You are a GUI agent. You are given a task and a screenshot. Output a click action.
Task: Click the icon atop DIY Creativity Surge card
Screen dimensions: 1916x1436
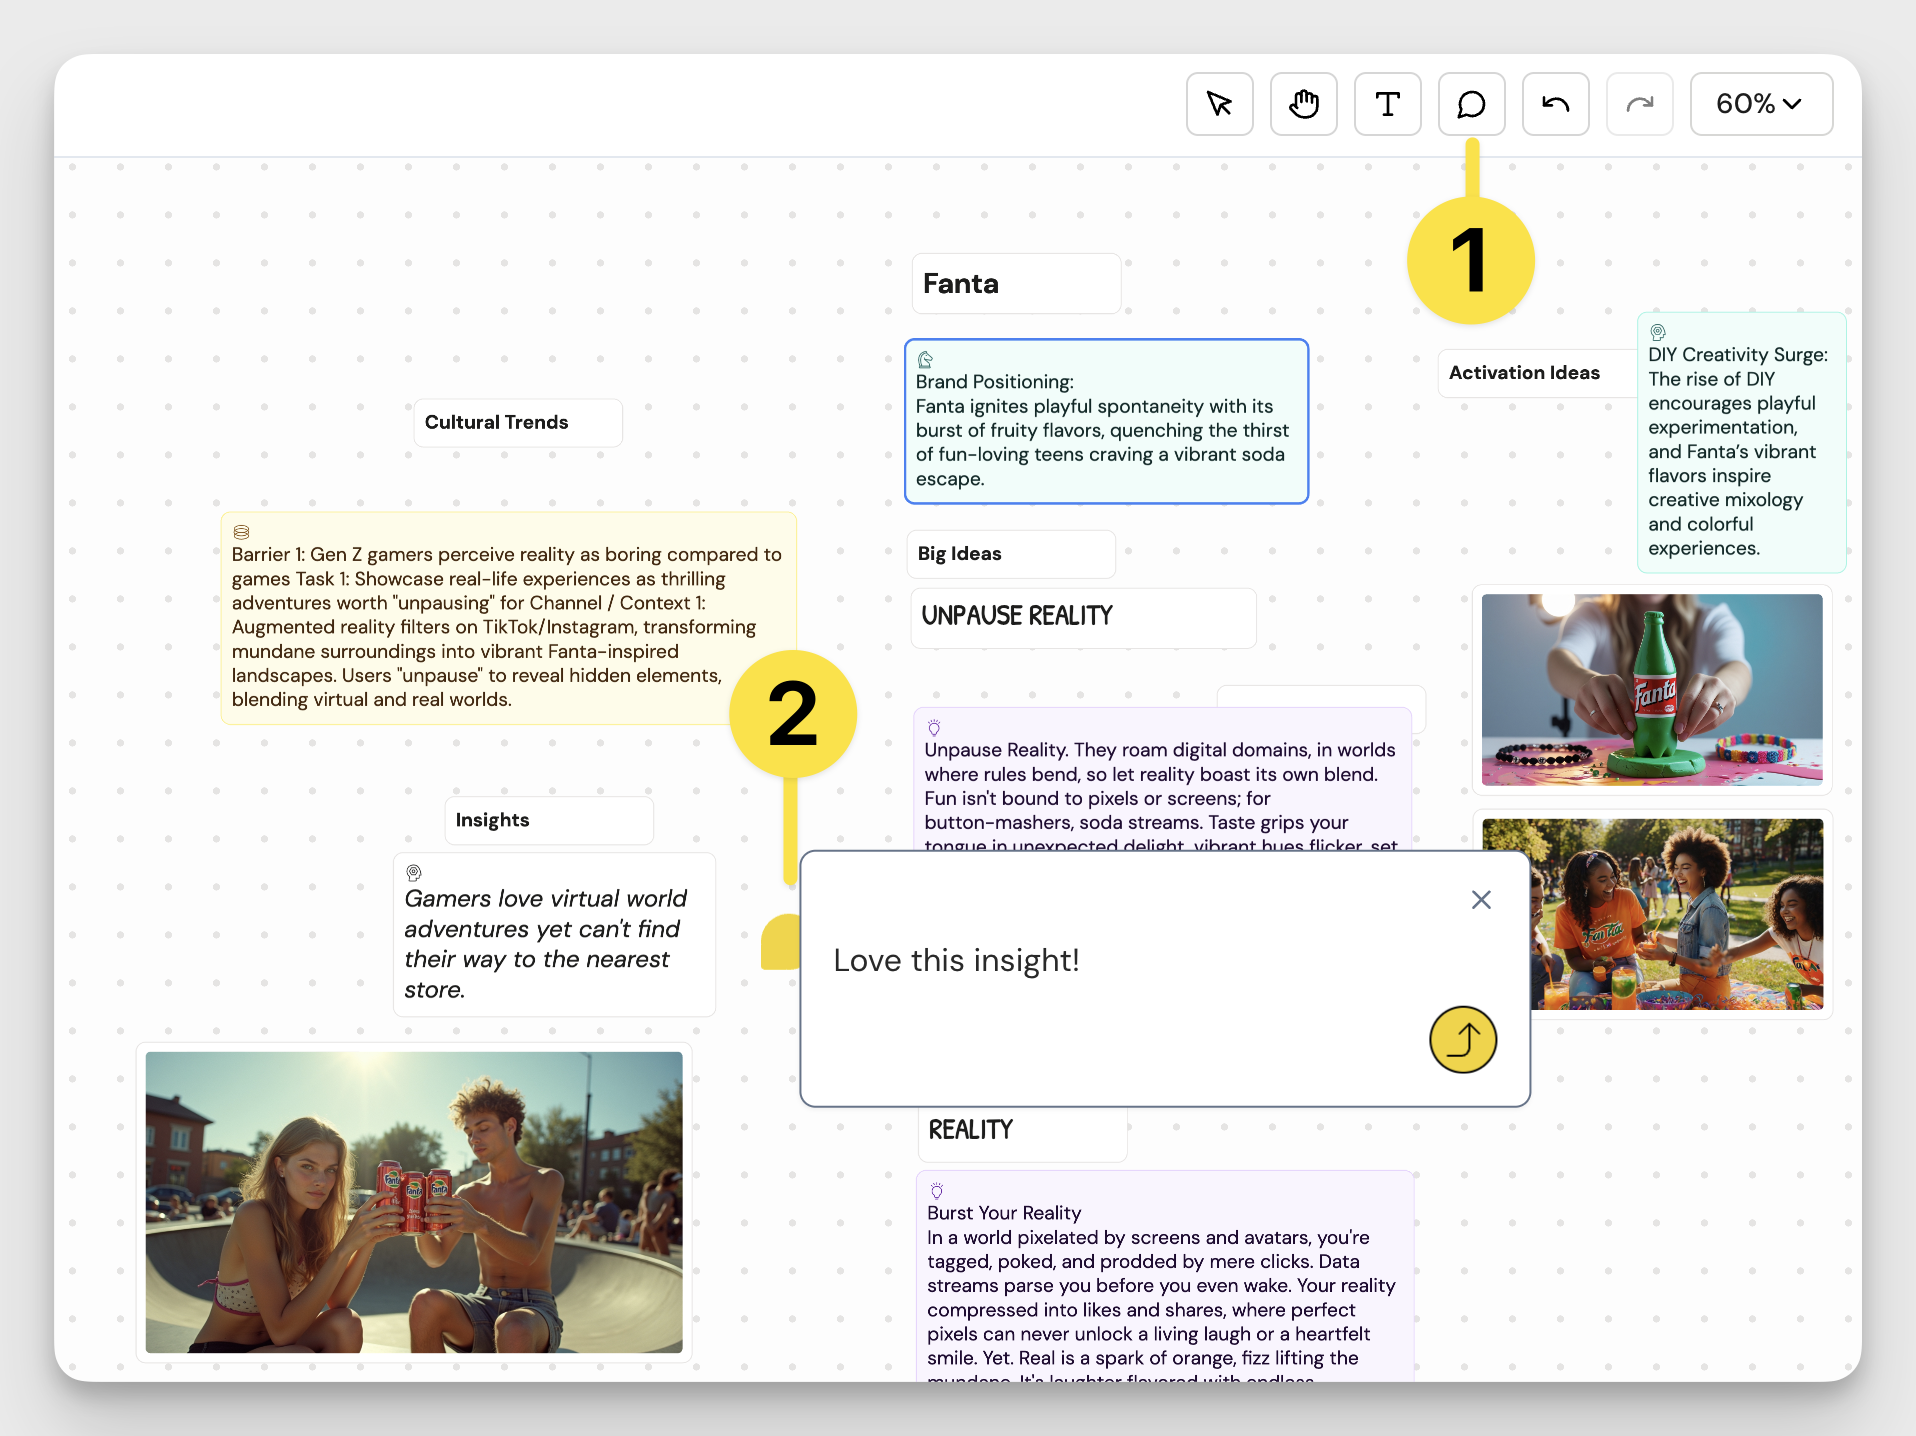tap(1658, 332)
